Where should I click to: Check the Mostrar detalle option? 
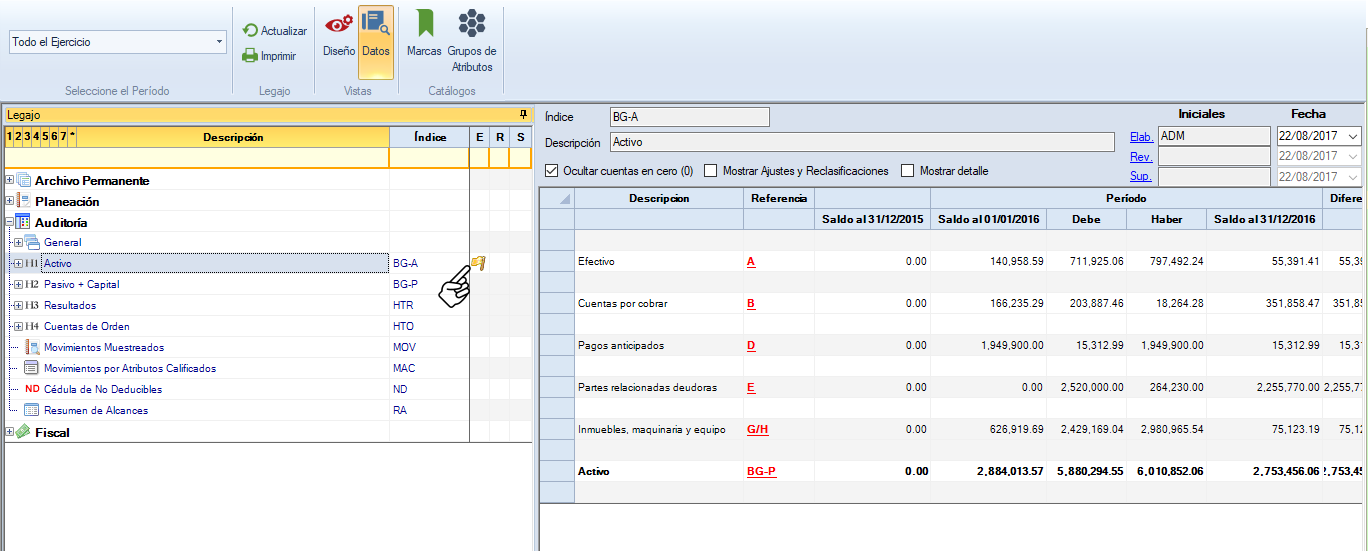[908, 171]
